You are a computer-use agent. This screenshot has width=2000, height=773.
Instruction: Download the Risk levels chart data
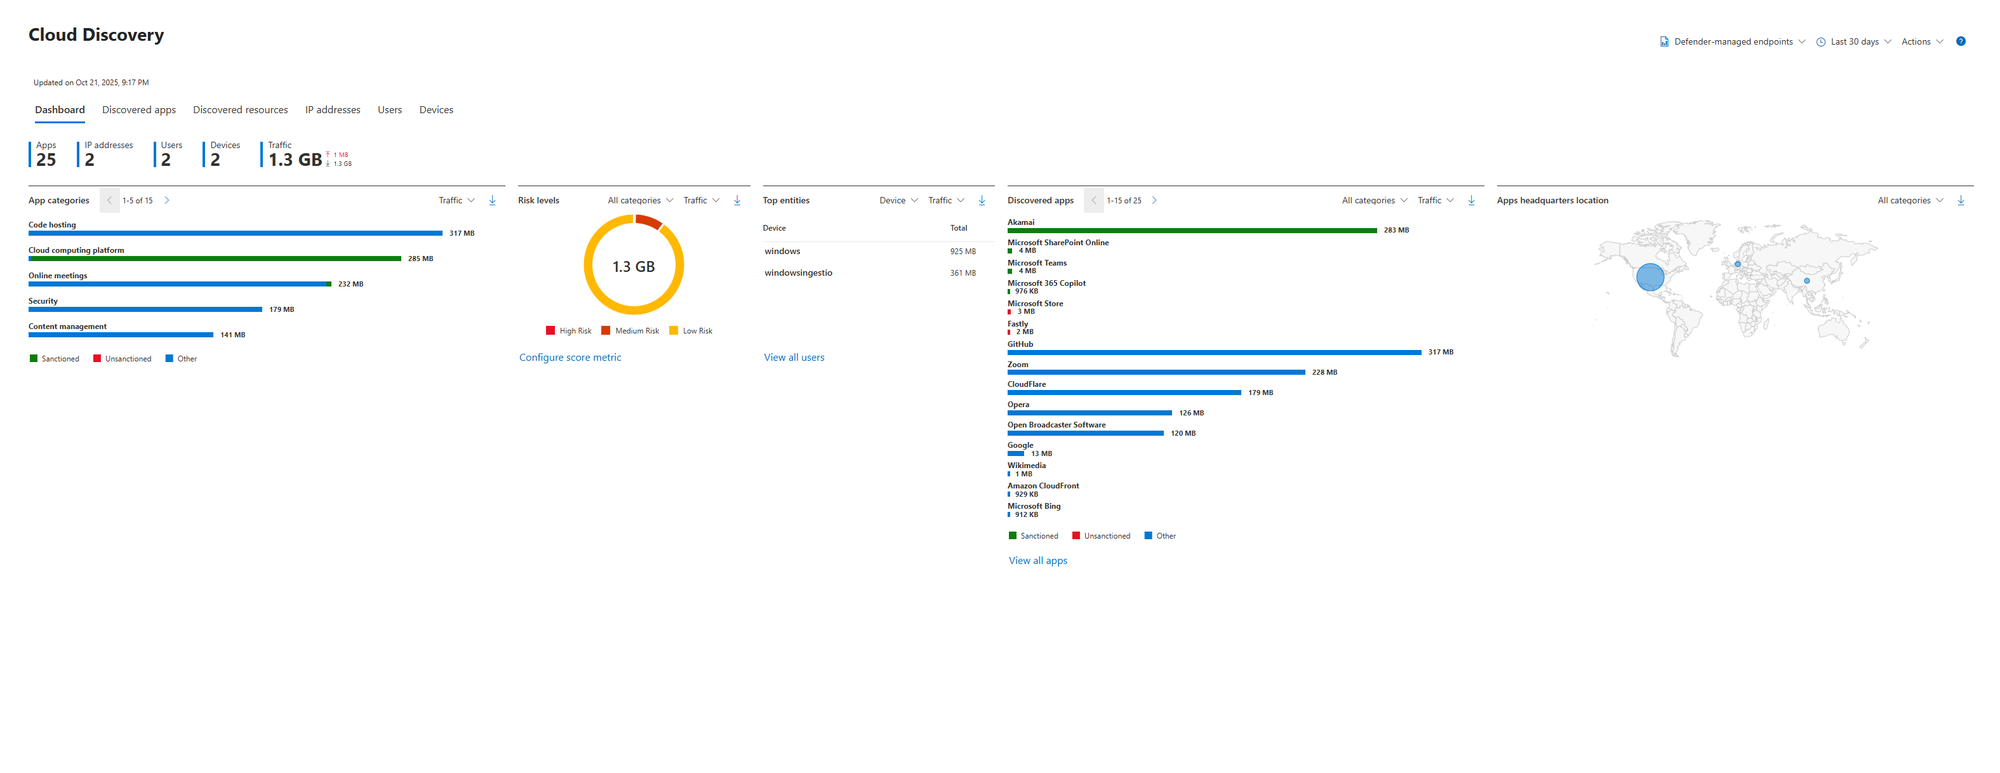tap(737, 201)
